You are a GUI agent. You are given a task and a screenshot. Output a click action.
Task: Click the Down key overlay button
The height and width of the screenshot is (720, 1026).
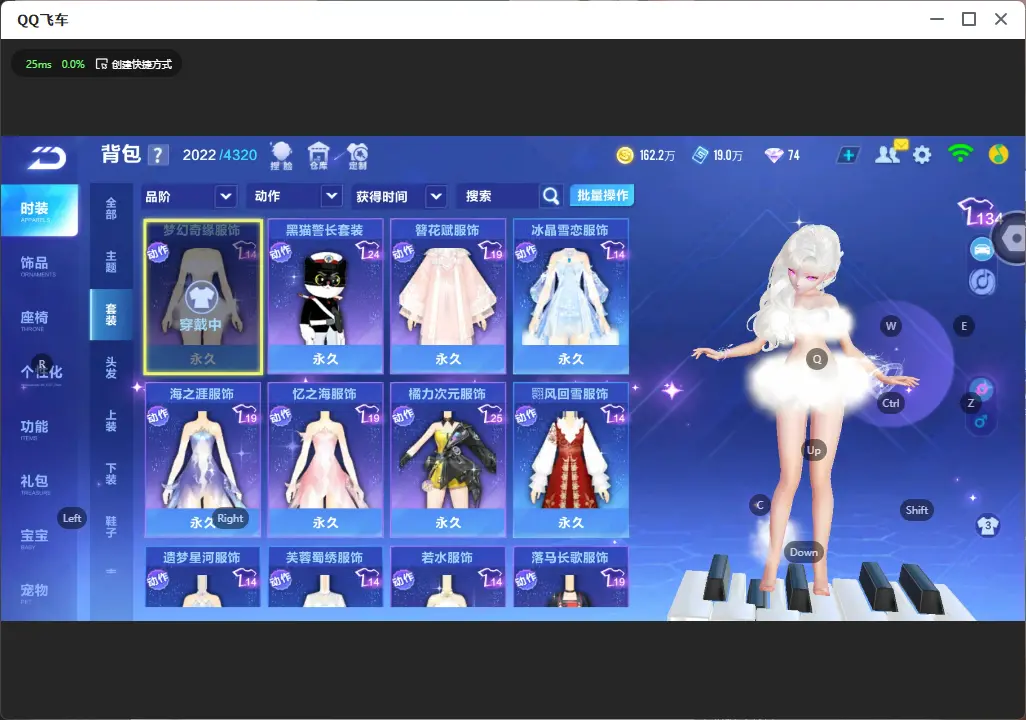(x=804, y=552)
